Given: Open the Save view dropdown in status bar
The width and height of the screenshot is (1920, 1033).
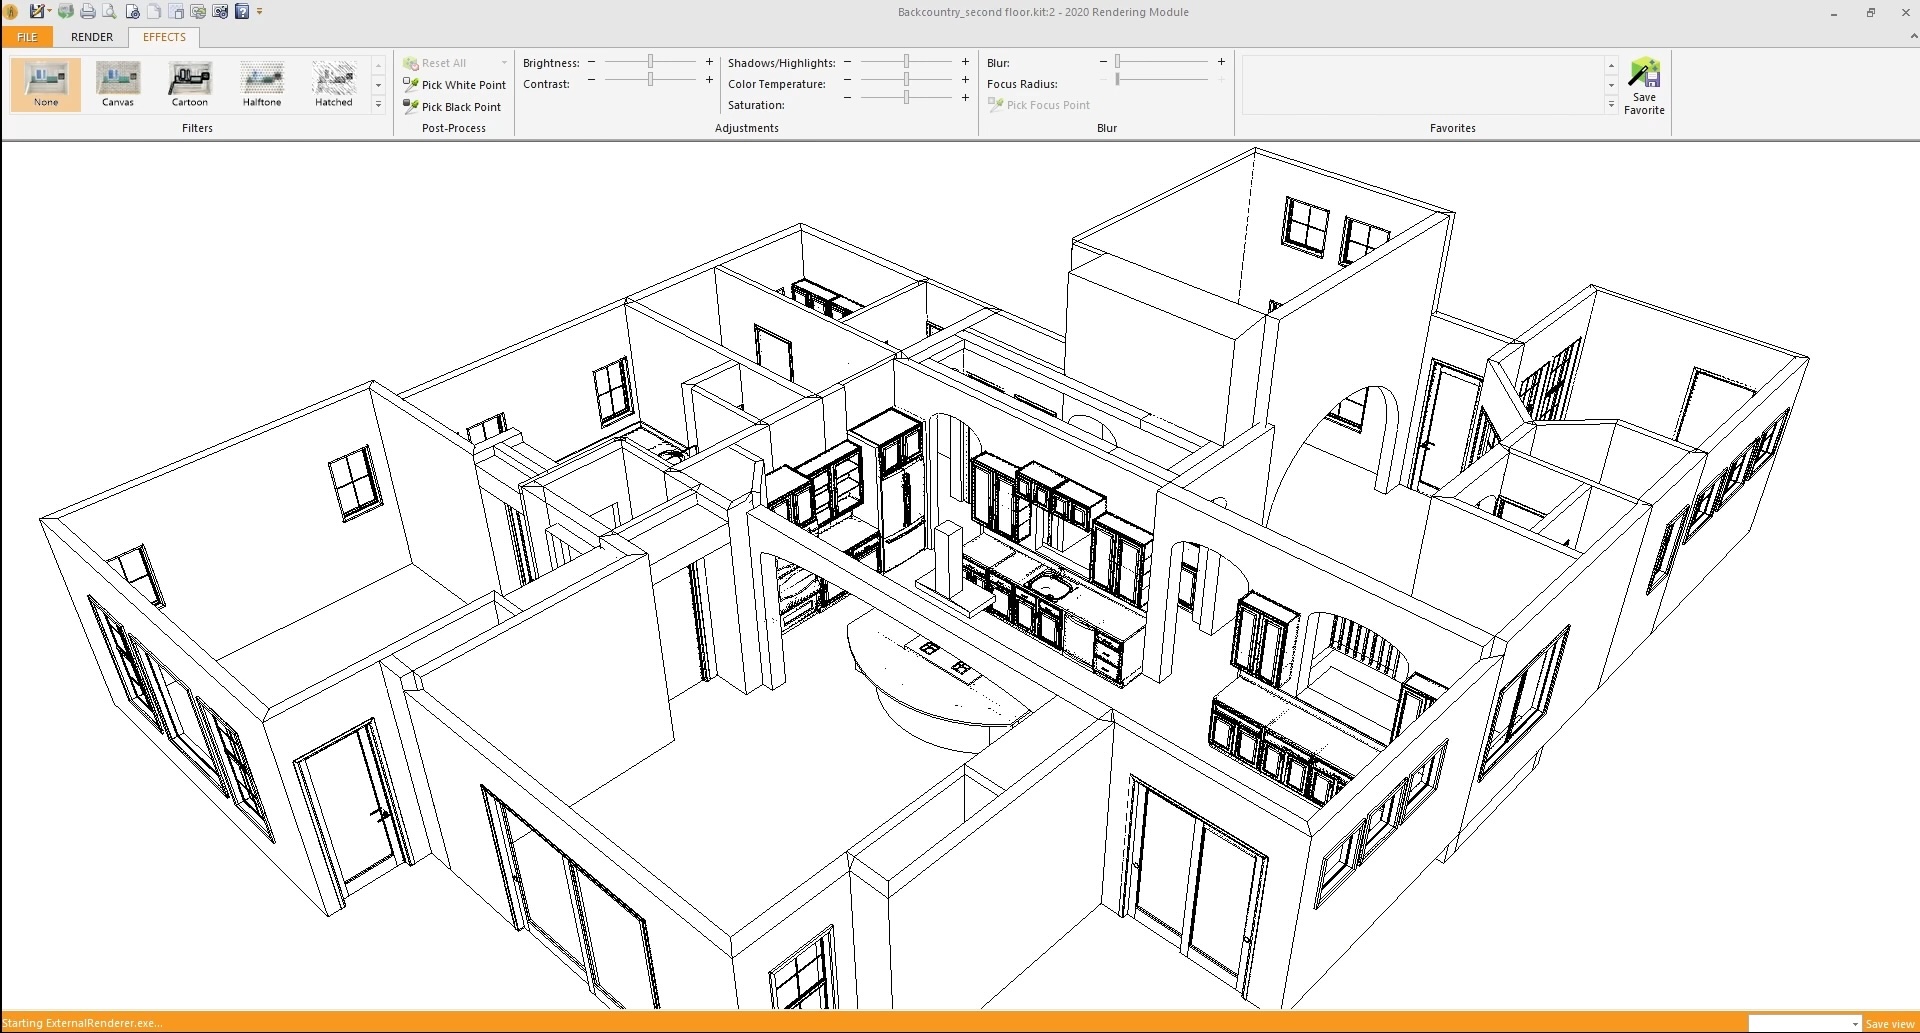Looking at the screenshot, I should point(1855,1024).
